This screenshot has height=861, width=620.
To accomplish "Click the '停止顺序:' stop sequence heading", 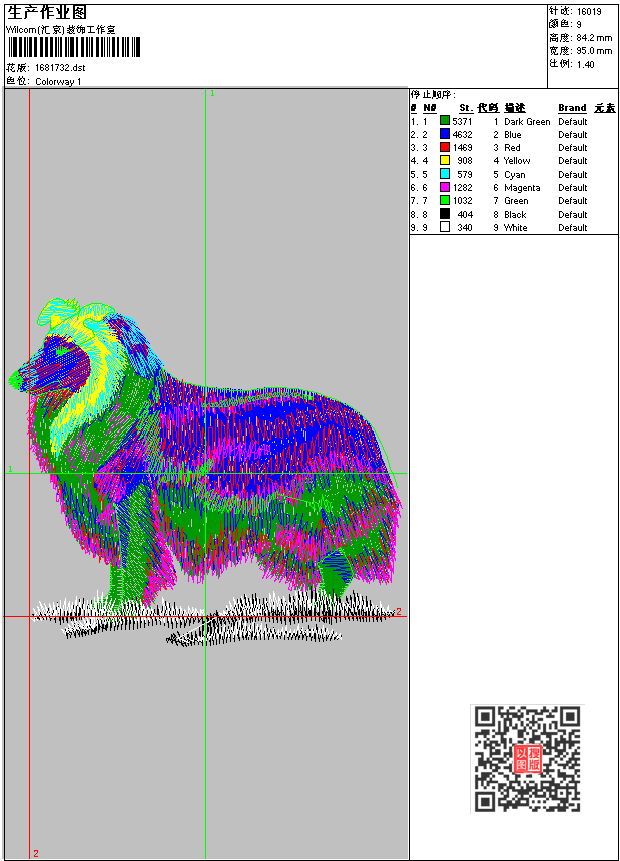I will pos(433,94).
